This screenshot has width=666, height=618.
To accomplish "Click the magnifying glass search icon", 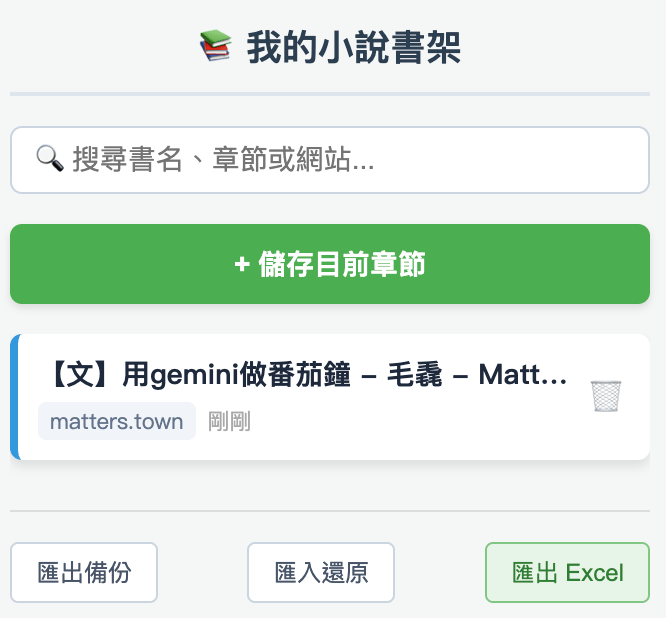I will click(x=50, y=159).
